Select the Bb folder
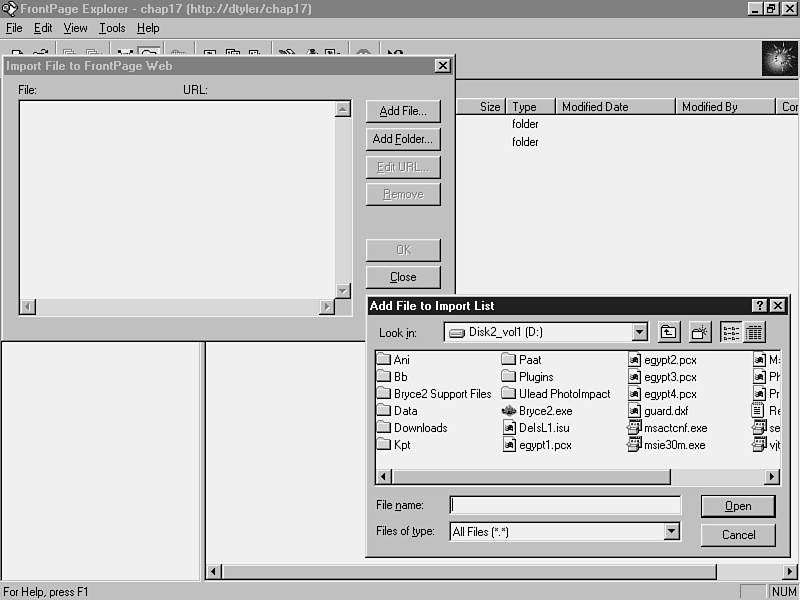The width and height of the screenshot is (800, 600). click(x=392, y=377)
